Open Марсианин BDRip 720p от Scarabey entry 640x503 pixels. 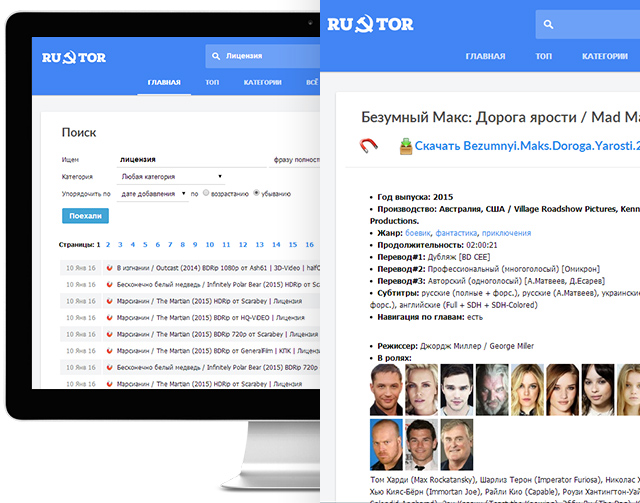point(217,334)
